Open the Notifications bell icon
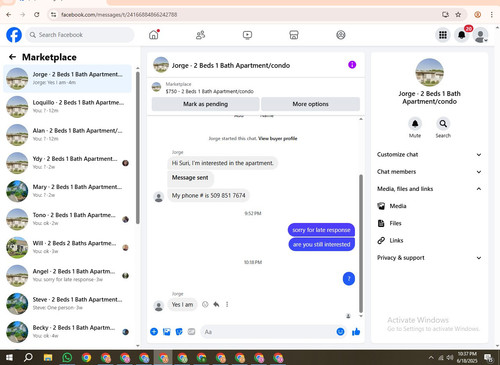 coord(462,35)
